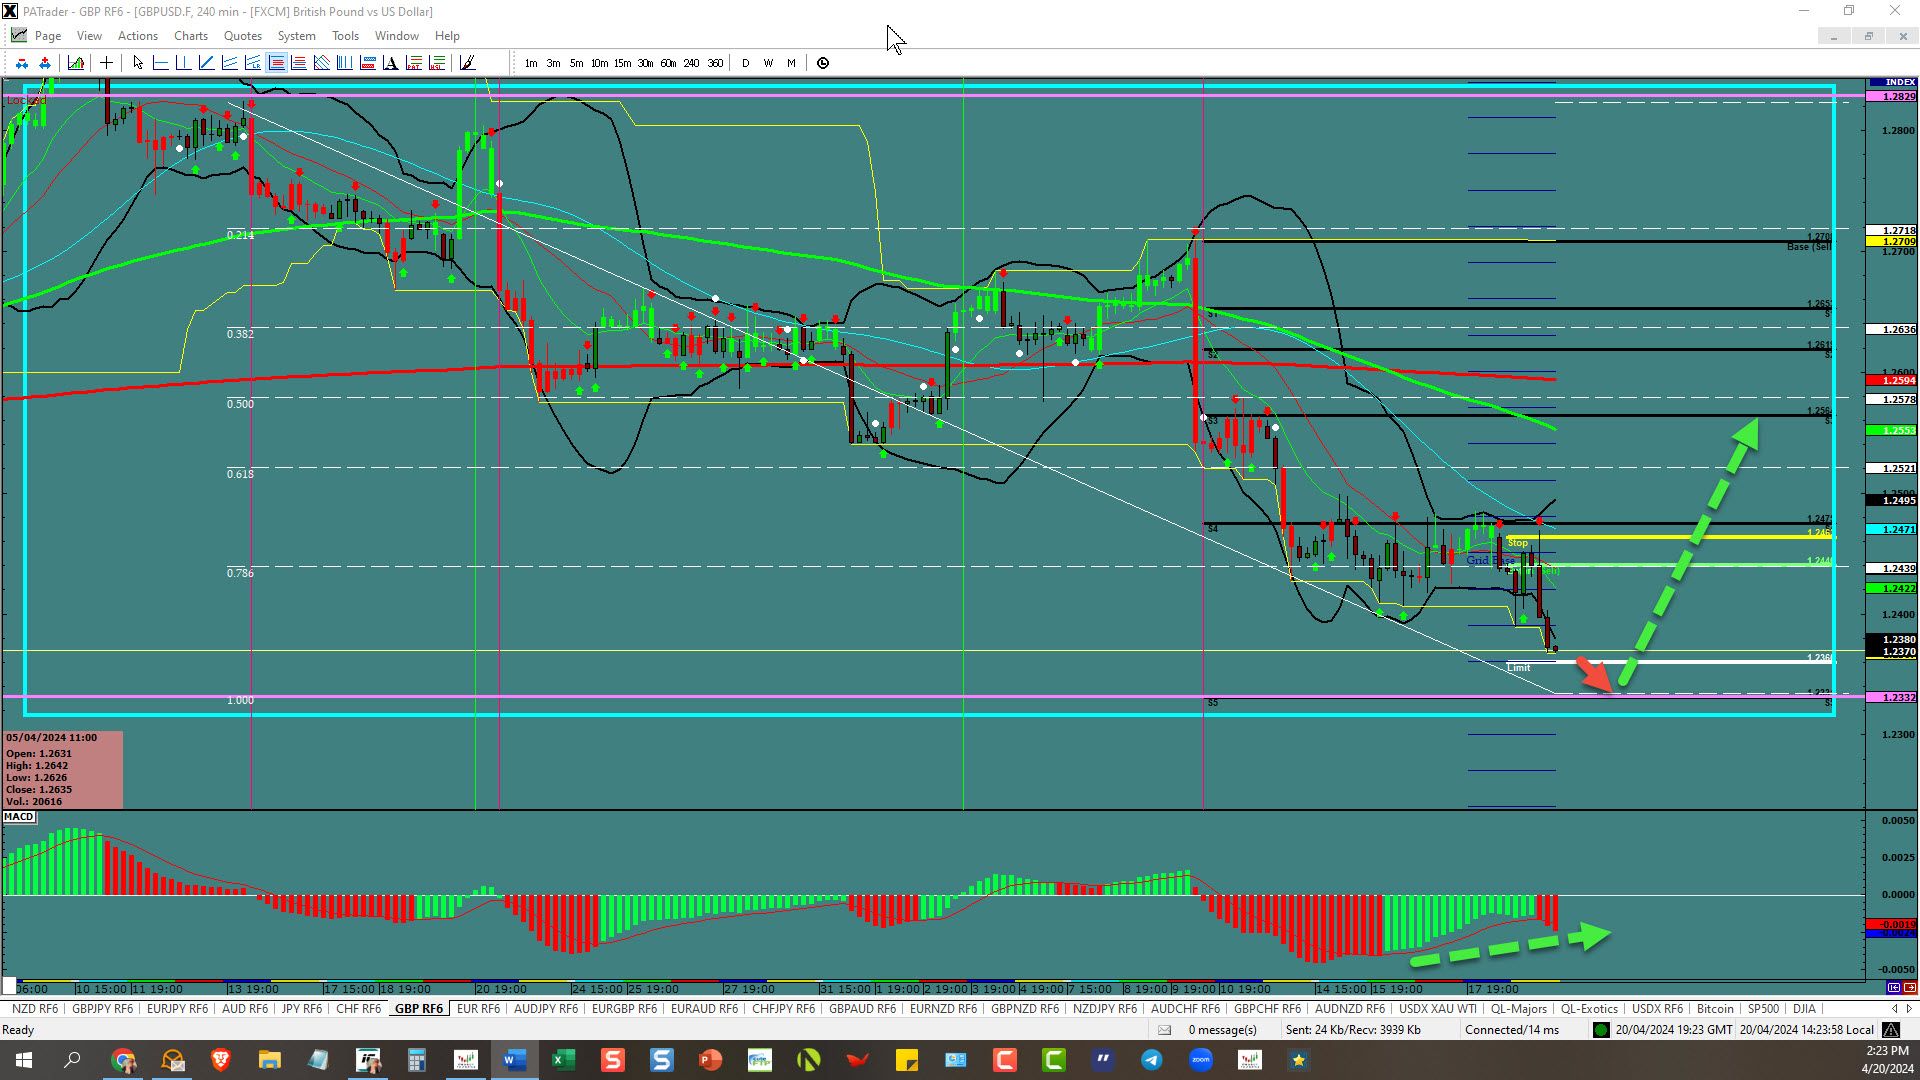Open the clock time settings icon

[823, 63]
